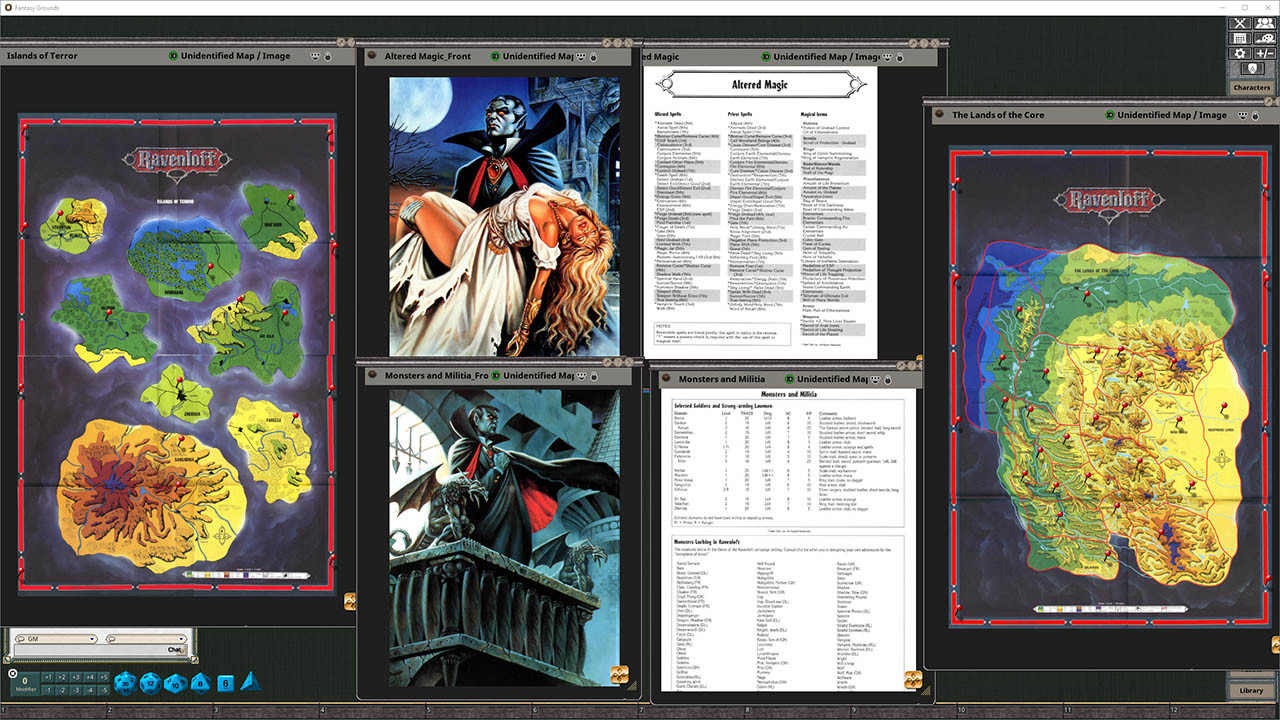Viewport: 1280px width, 720px height.
Task: Open share menu on Islands of Terror window
Action: coord(316,56)
